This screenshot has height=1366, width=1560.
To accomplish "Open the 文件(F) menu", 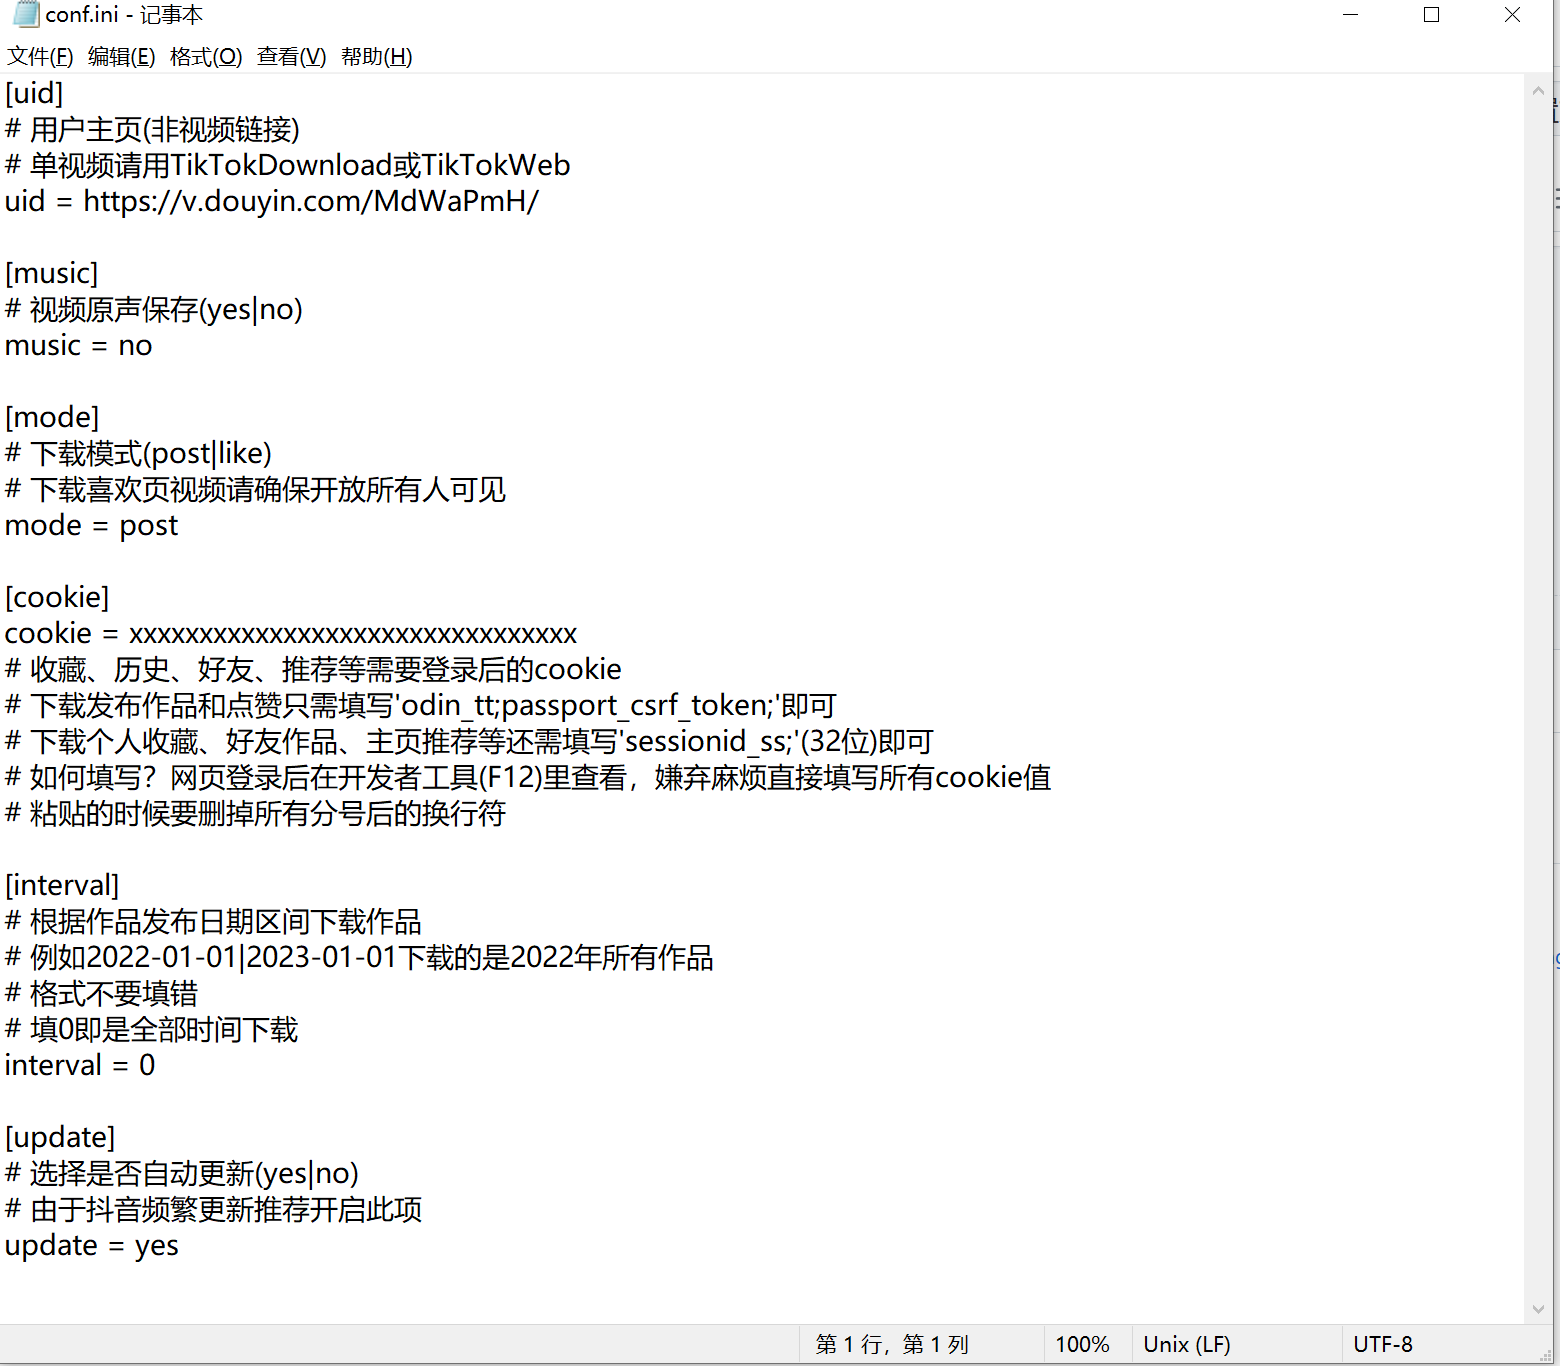I will [40, 57].
